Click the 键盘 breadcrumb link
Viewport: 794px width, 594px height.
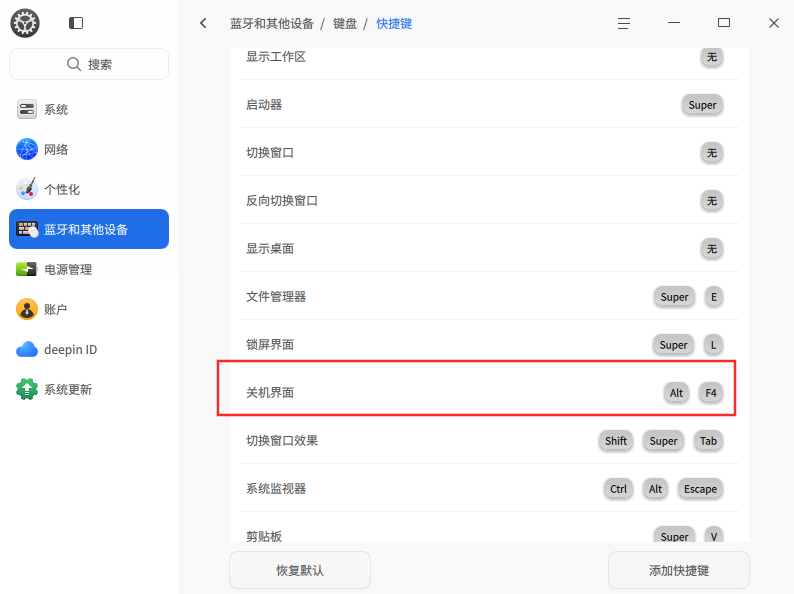pos(345,24)
